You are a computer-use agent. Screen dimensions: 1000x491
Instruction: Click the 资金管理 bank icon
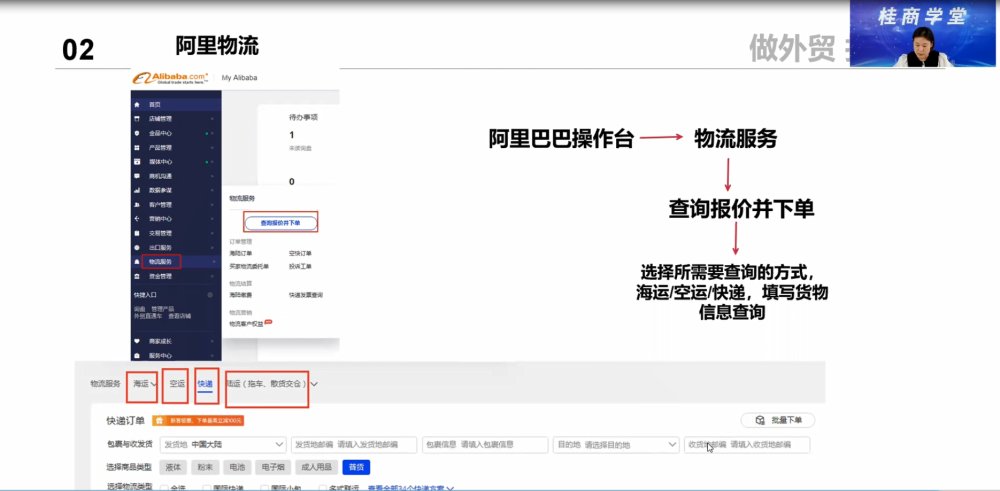click(x=136, y=276)
